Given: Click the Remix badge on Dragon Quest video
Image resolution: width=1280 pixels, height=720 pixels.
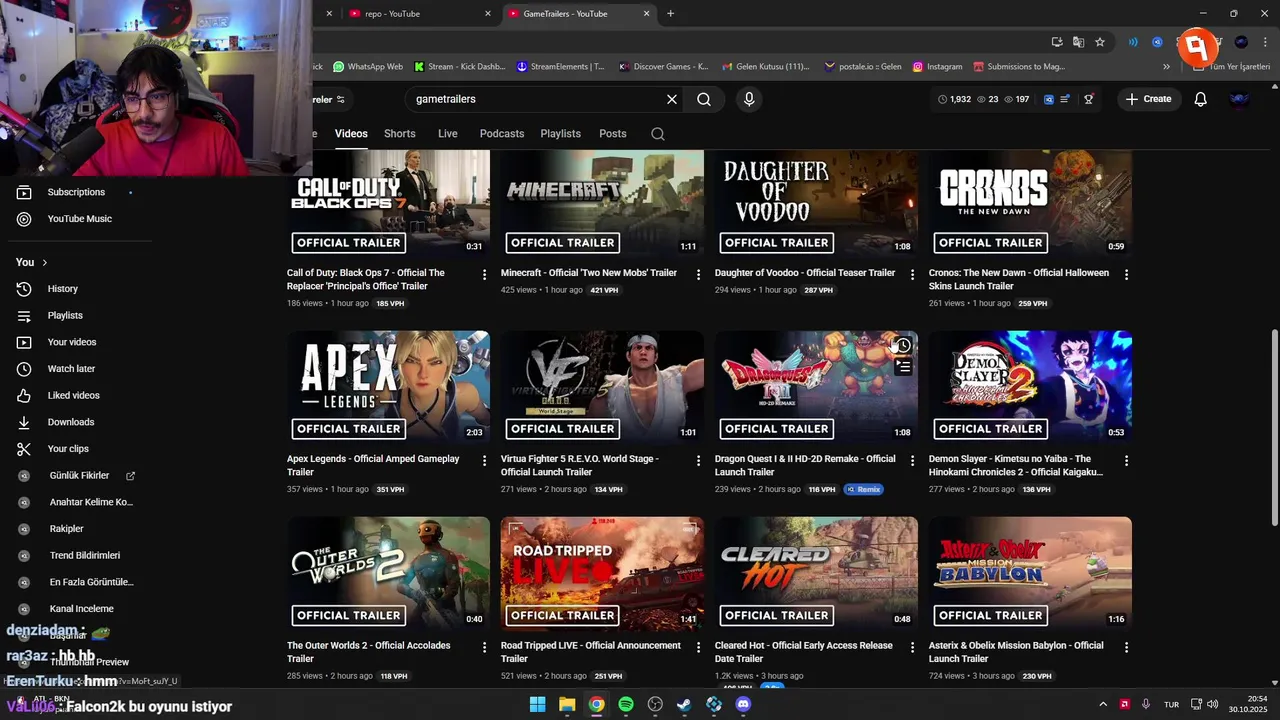Looking at the screenshot, I should pos(863,490).
